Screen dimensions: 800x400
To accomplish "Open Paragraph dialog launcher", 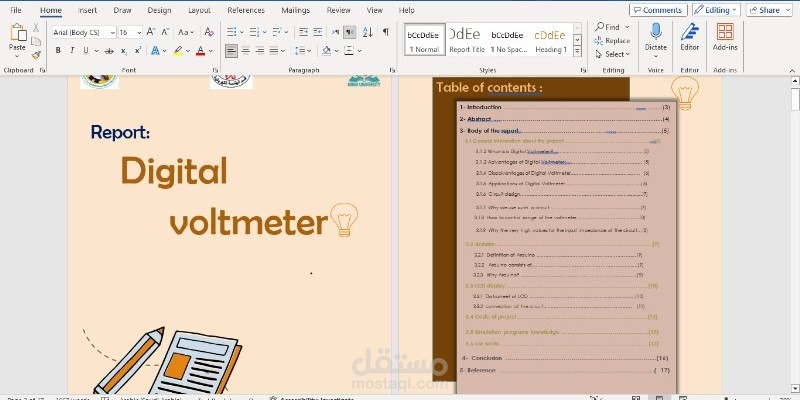I will point(392,70).
